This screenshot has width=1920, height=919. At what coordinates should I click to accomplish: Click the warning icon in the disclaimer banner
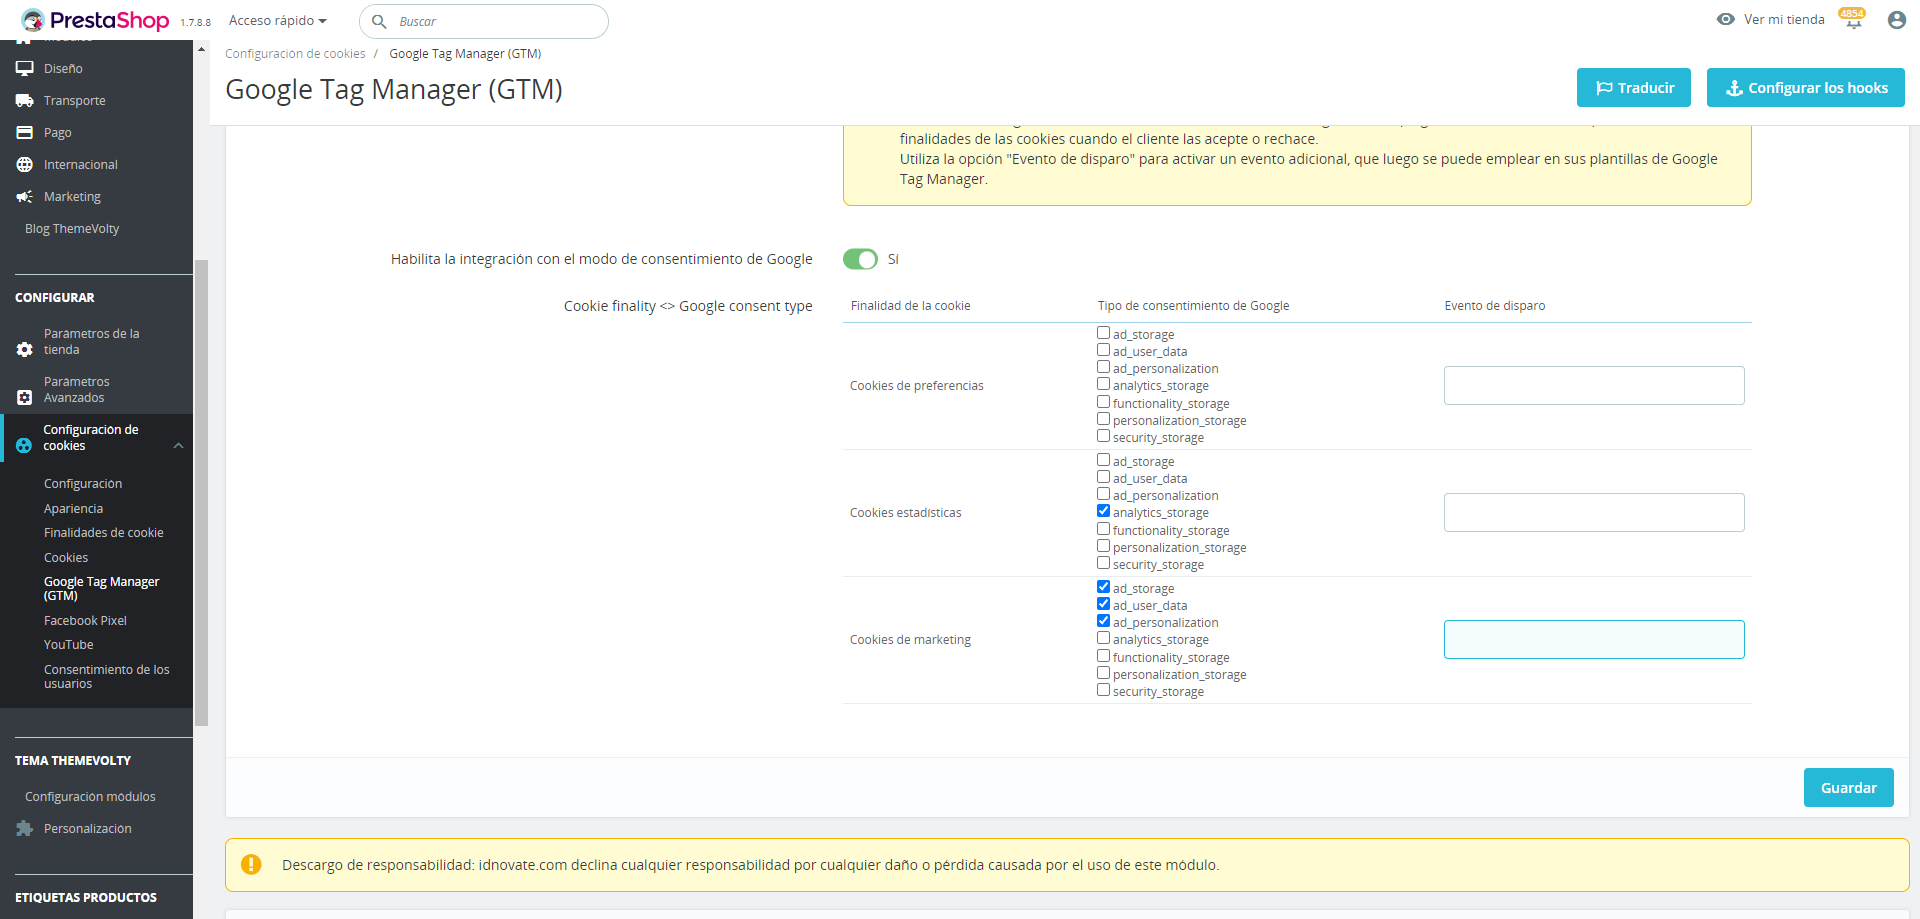(251, 865)
